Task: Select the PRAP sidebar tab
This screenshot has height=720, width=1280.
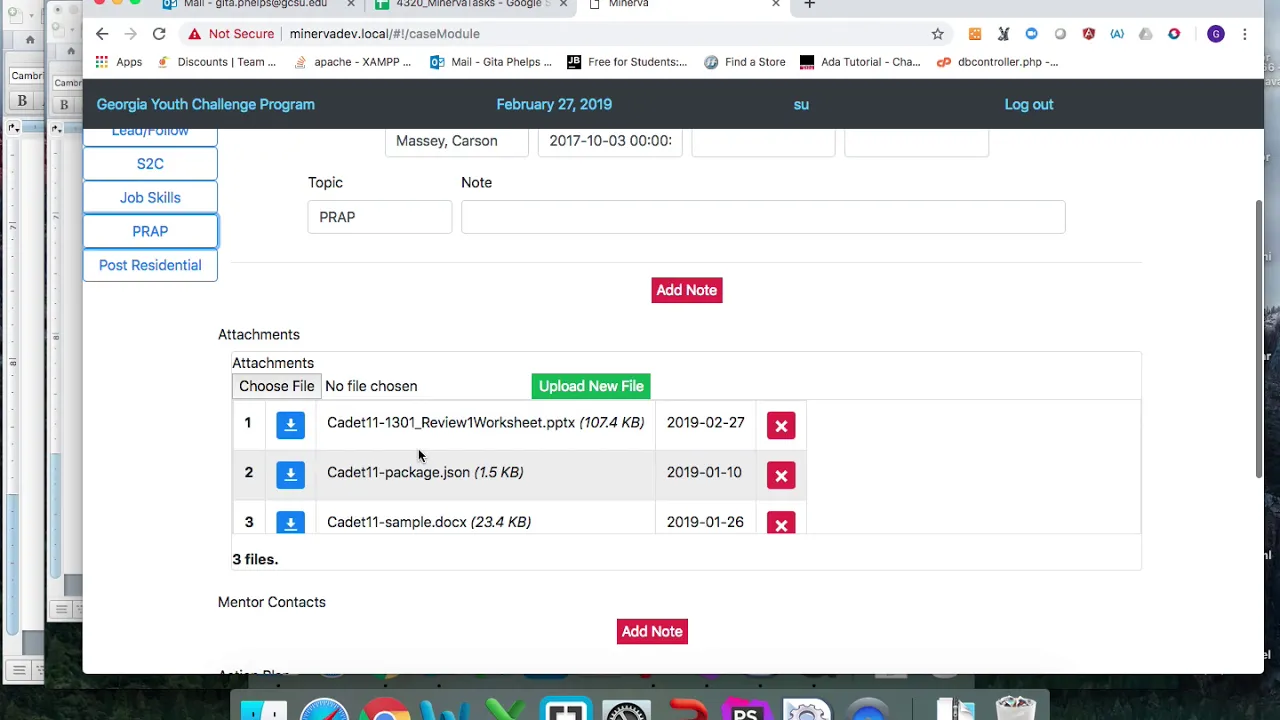Action: point(150,231)
